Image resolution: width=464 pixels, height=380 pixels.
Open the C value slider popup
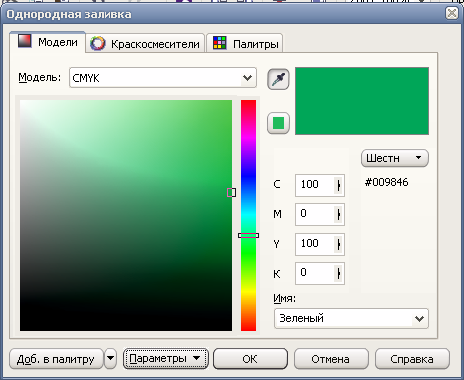(339, 185)
